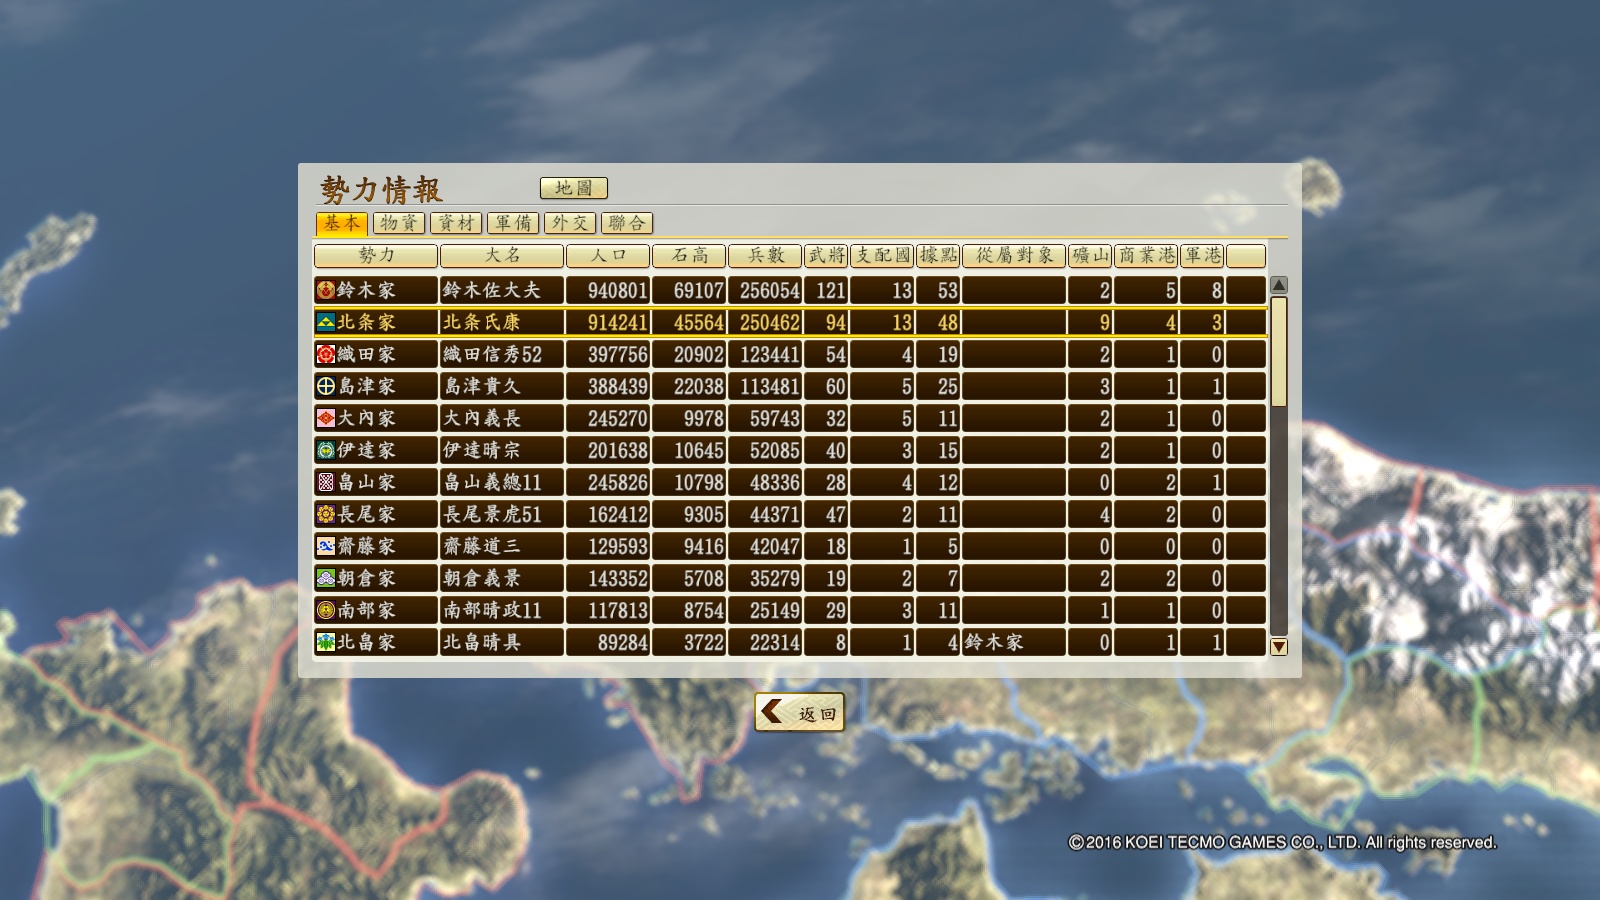Click the 北畠家 green crest icon
Screen dimensions: 1600x900
(326, 642)
